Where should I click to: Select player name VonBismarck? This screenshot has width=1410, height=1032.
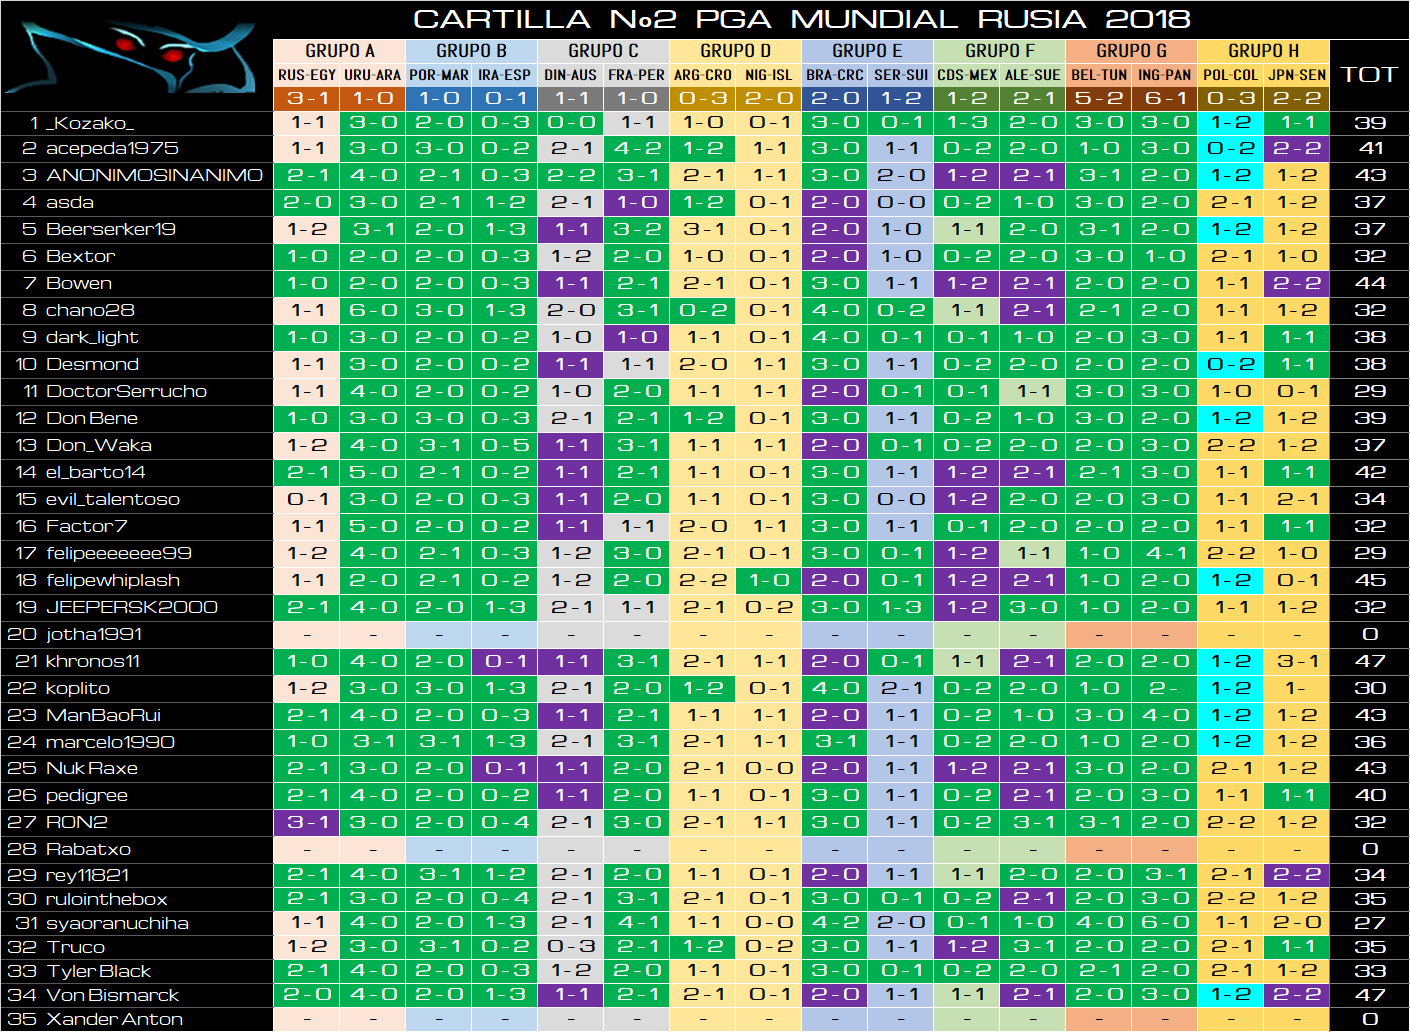112,995
